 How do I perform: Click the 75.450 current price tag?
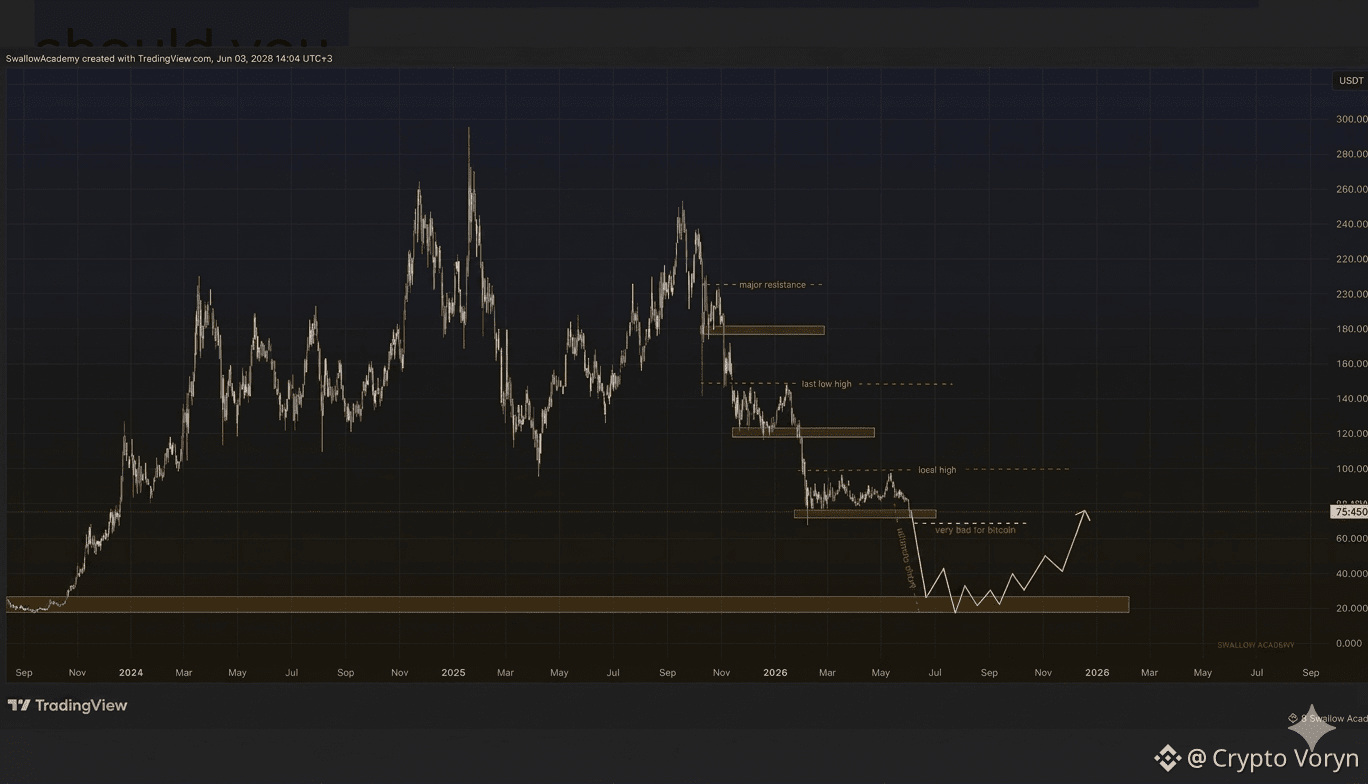(1350, 512)
